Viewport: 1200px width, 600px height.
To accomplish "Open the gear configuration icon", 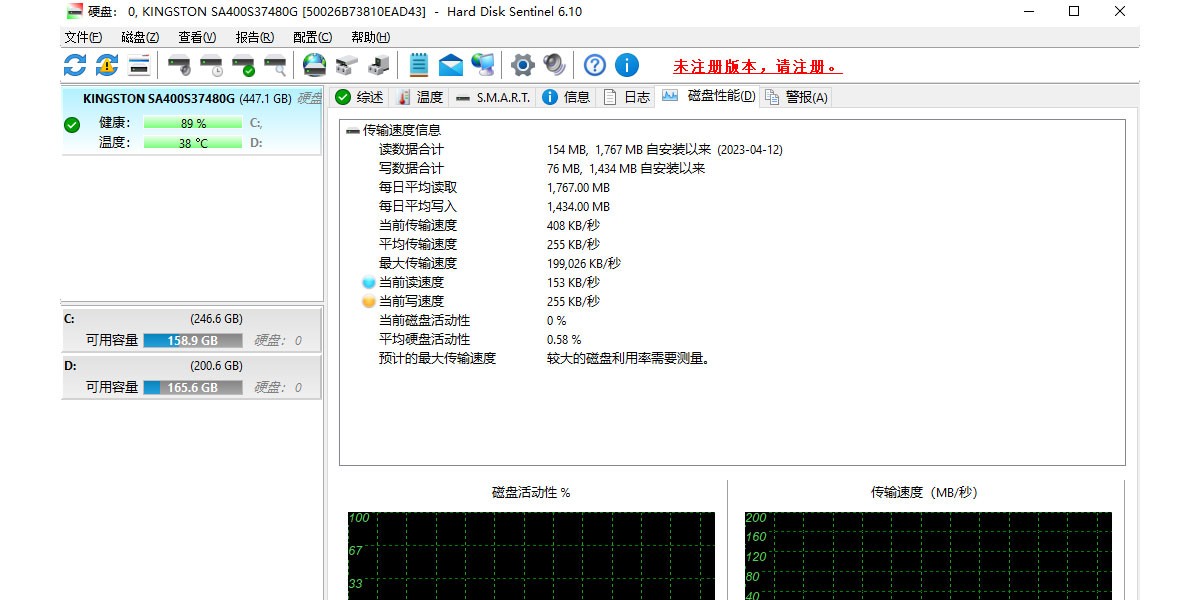I will (x=523, y=66).
